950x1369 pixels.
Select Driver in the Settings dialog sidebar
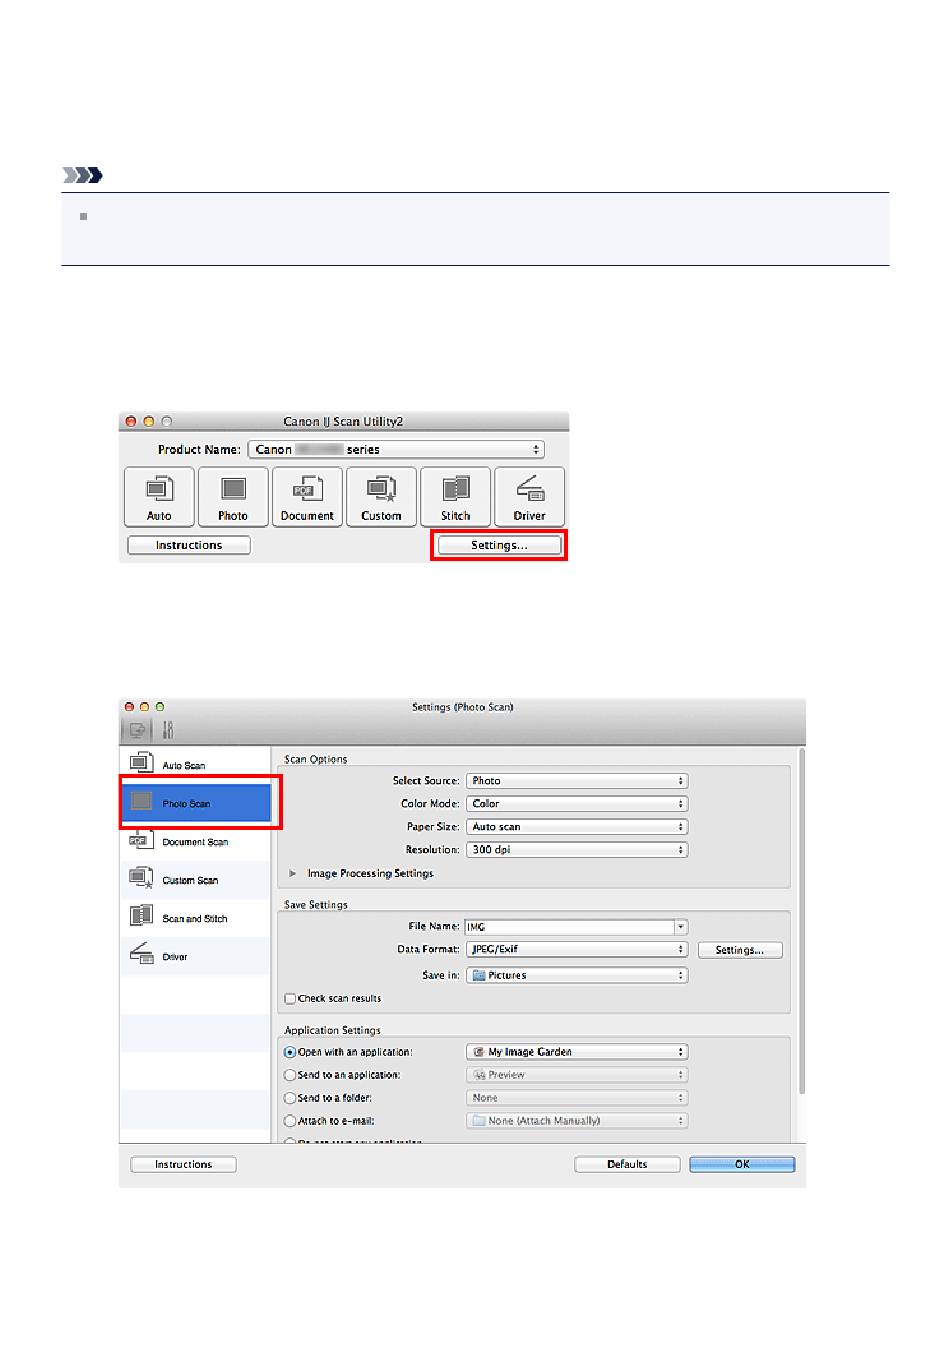click(x=195, y=956)
